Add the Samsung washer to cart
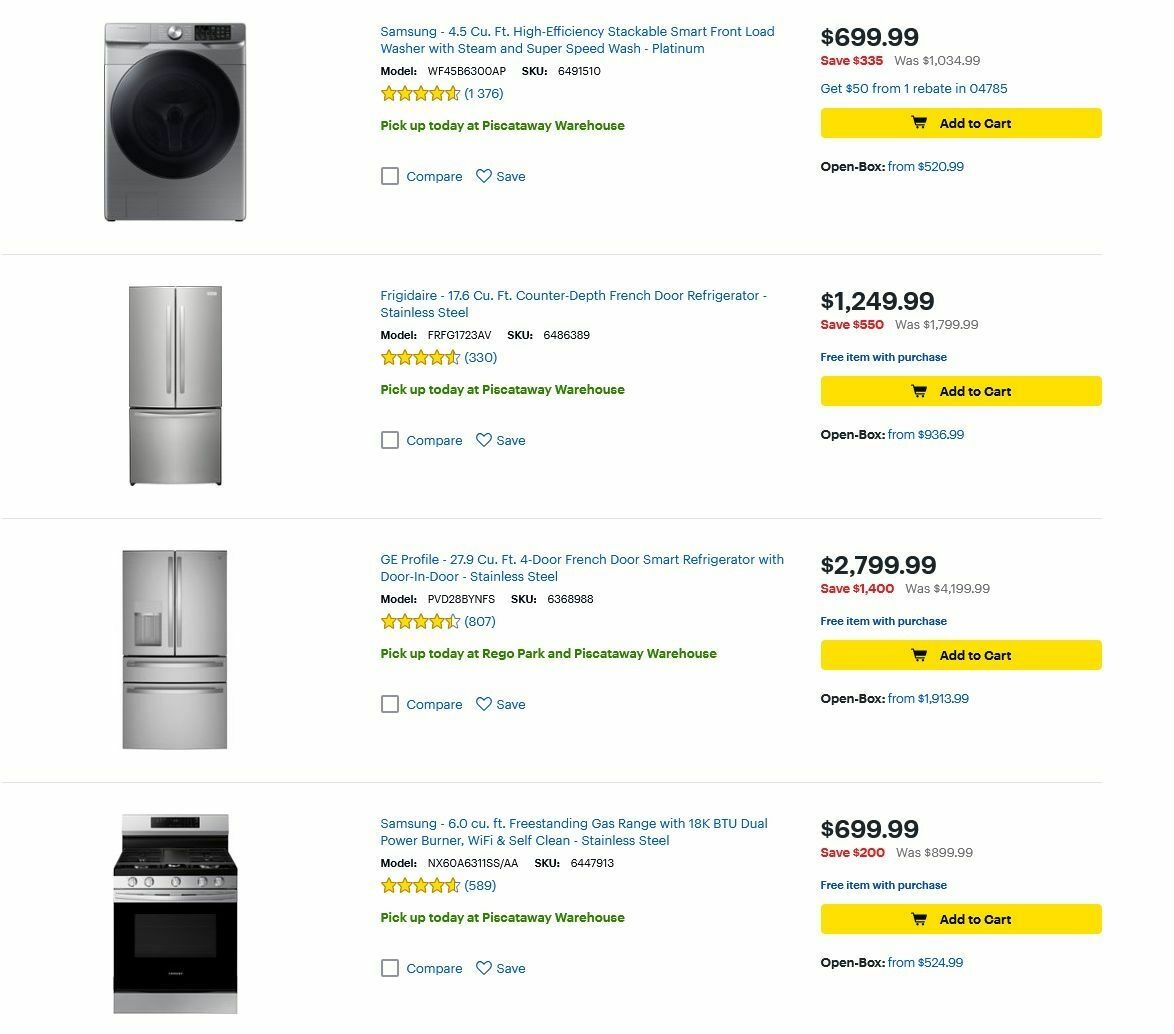Image resolution: width=1174 pixels, height=1034 pixels. click(x=960, y=123)
